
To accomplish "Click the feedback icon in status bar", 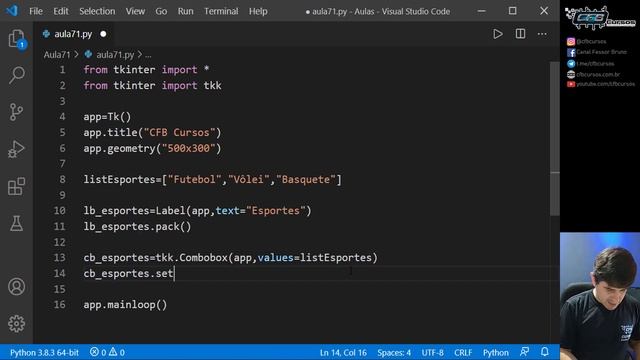I will [524, 352].
